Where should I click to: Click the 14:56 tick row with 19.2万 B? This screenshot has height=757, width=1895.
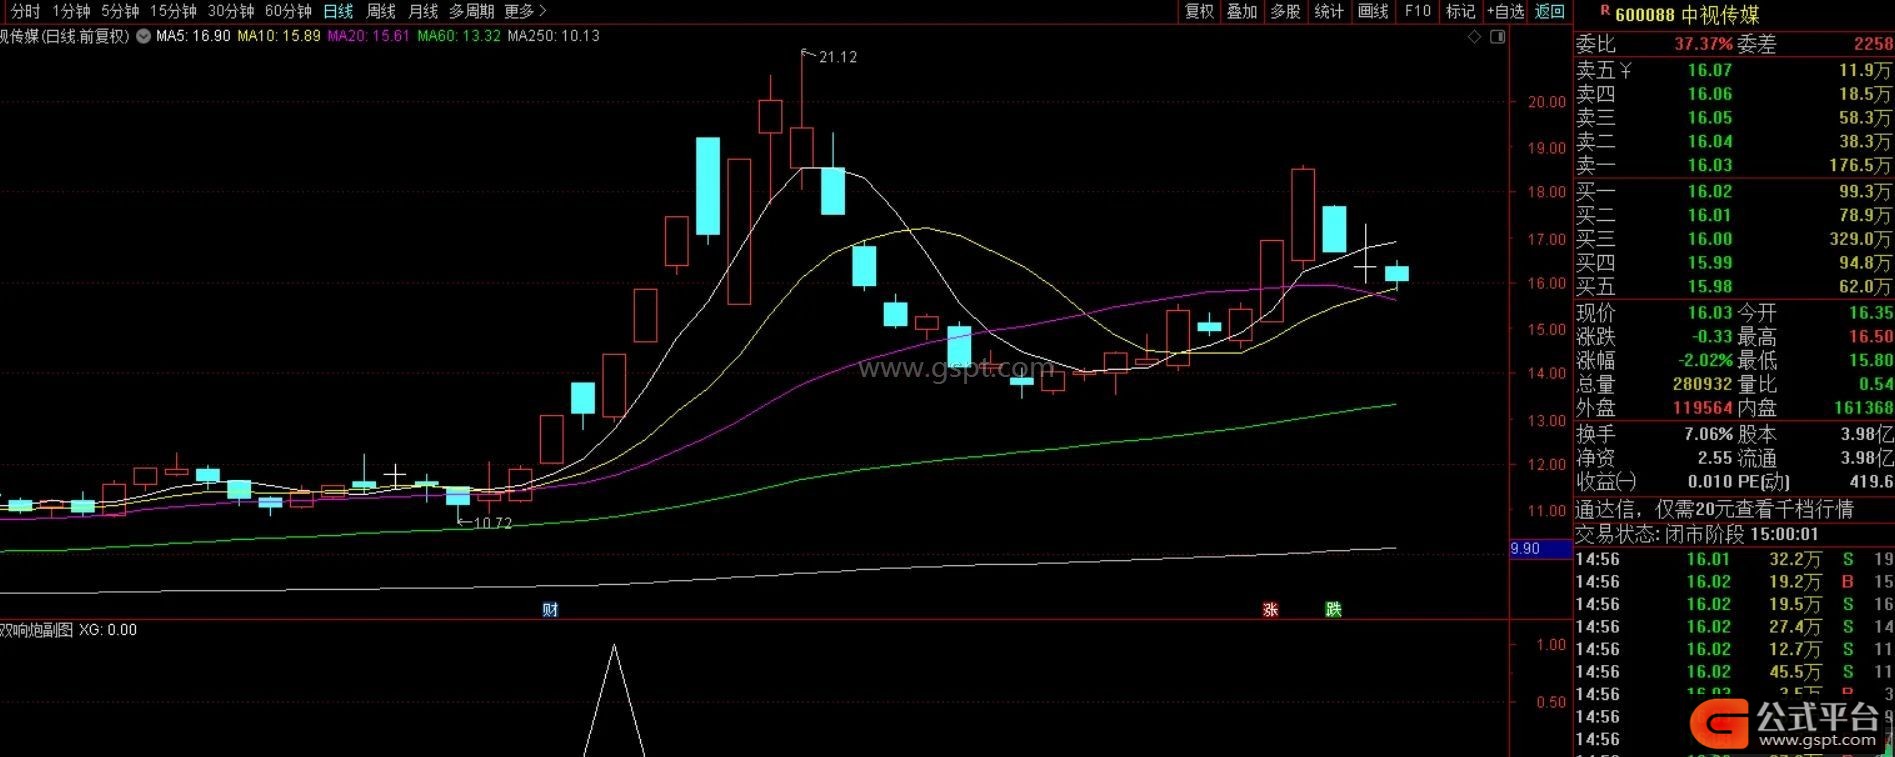point(1734,582)
